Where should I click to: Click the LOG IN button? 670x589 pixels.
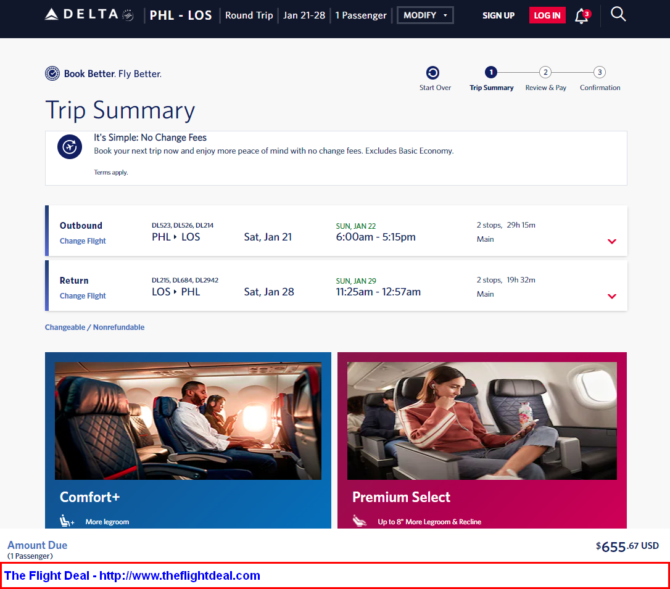[x=547, y=15]
